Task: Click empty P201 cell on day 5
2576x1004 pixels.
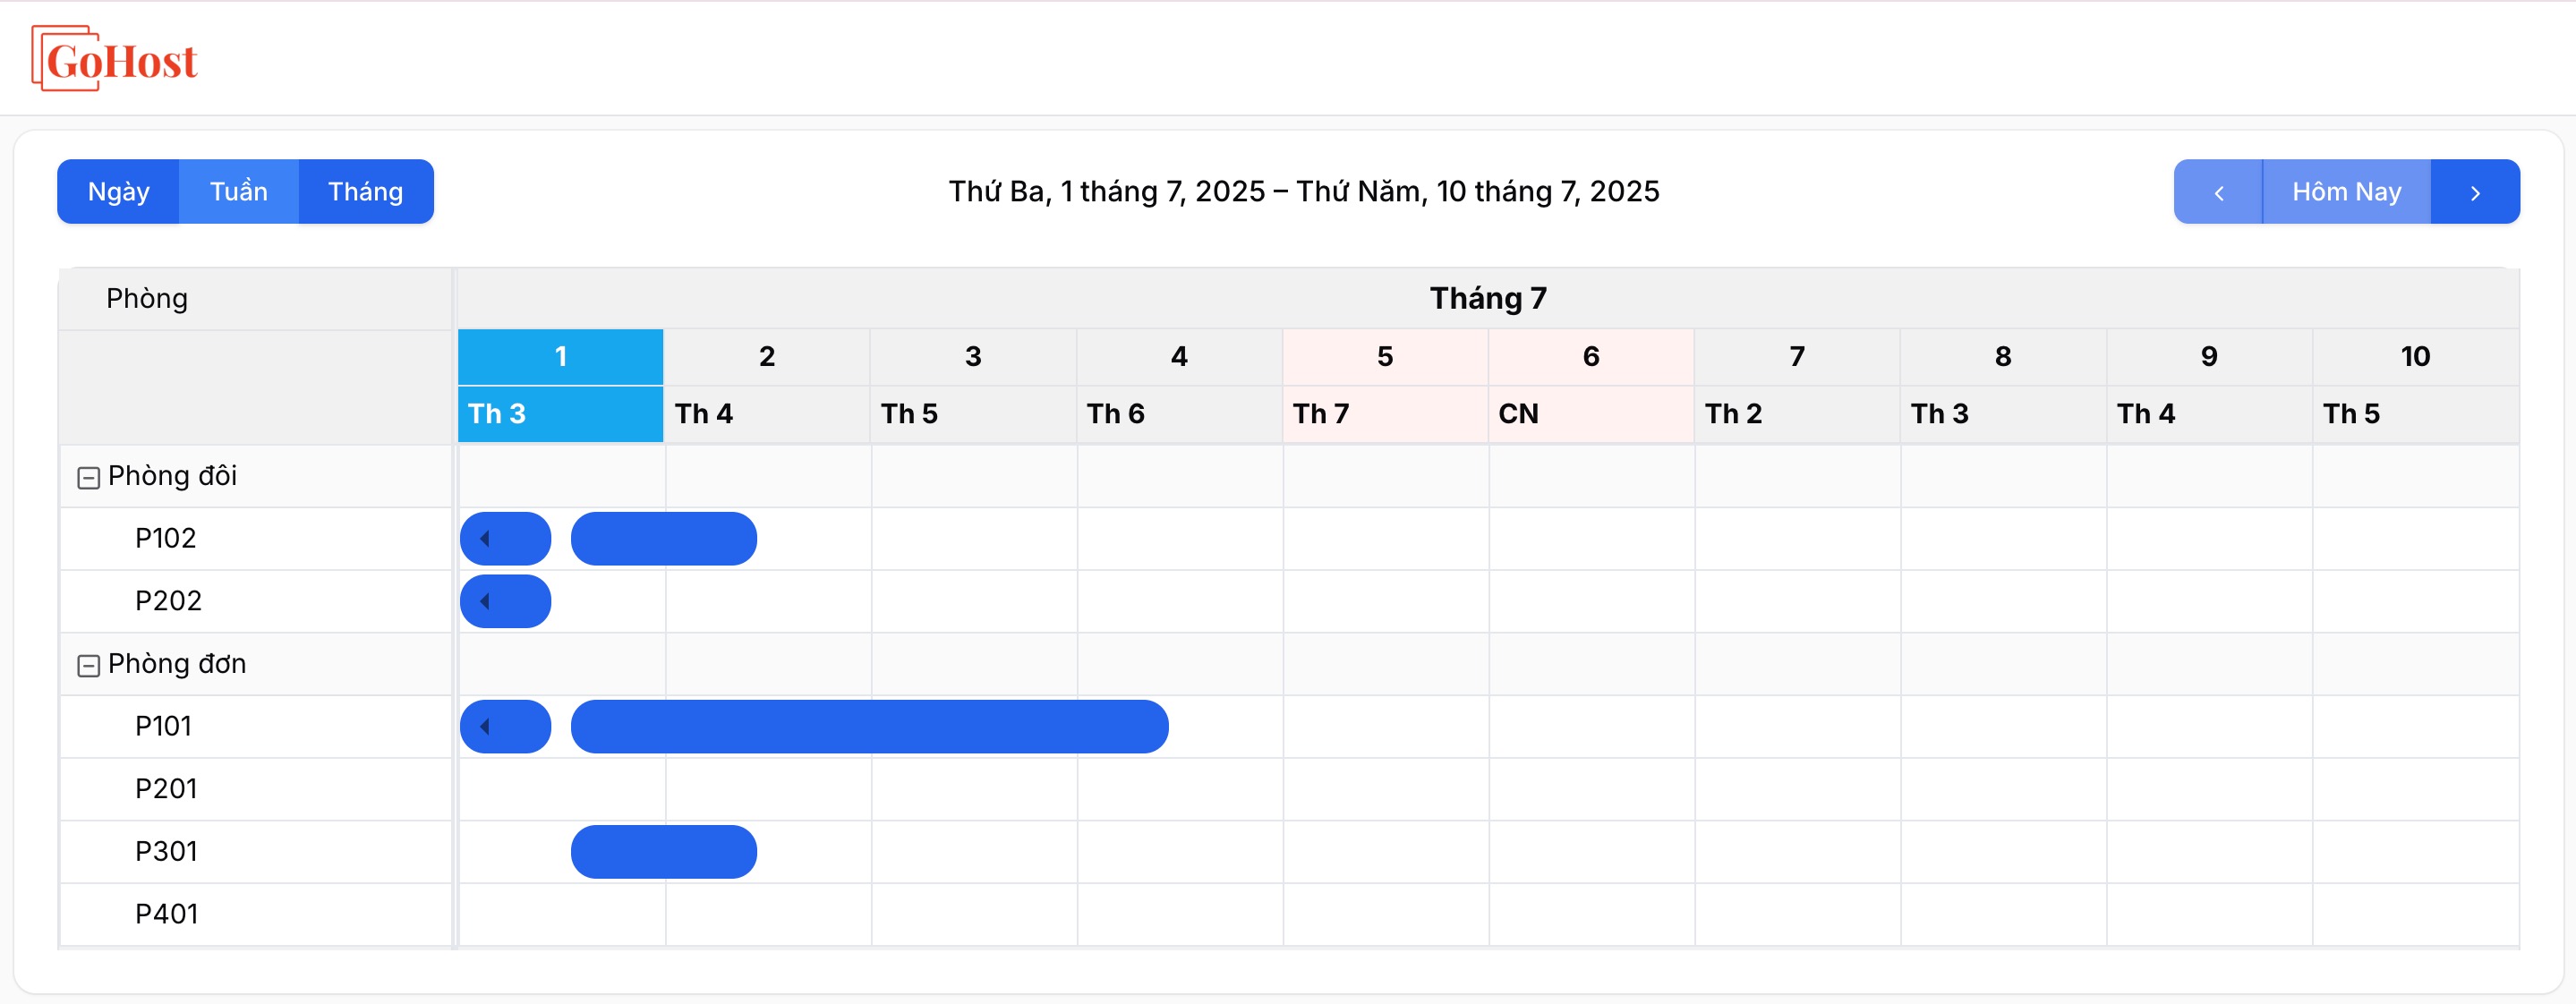Action: pos(1386,789)
